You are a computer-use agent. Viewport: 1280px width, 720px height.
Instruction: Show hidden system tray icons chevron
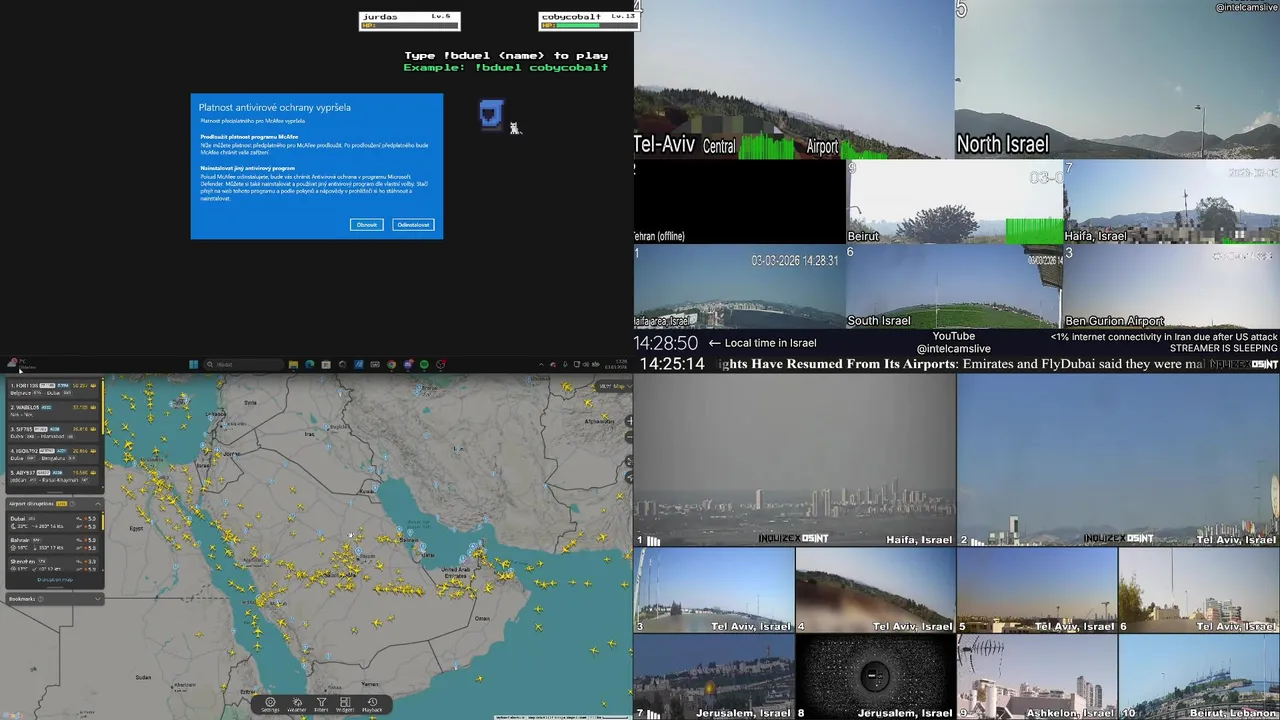(x=541, y=365)
